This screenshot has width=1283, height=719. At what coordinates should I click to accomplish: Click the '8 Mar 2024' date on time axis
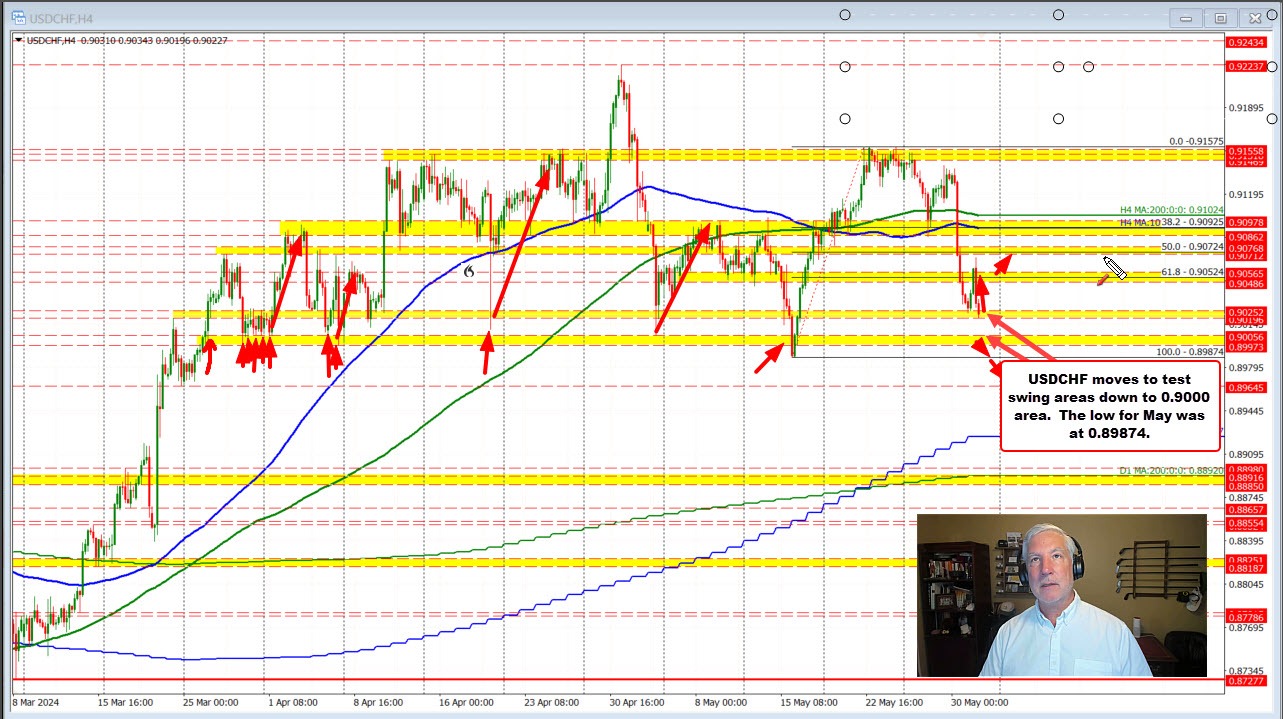[x=37, y=702]
